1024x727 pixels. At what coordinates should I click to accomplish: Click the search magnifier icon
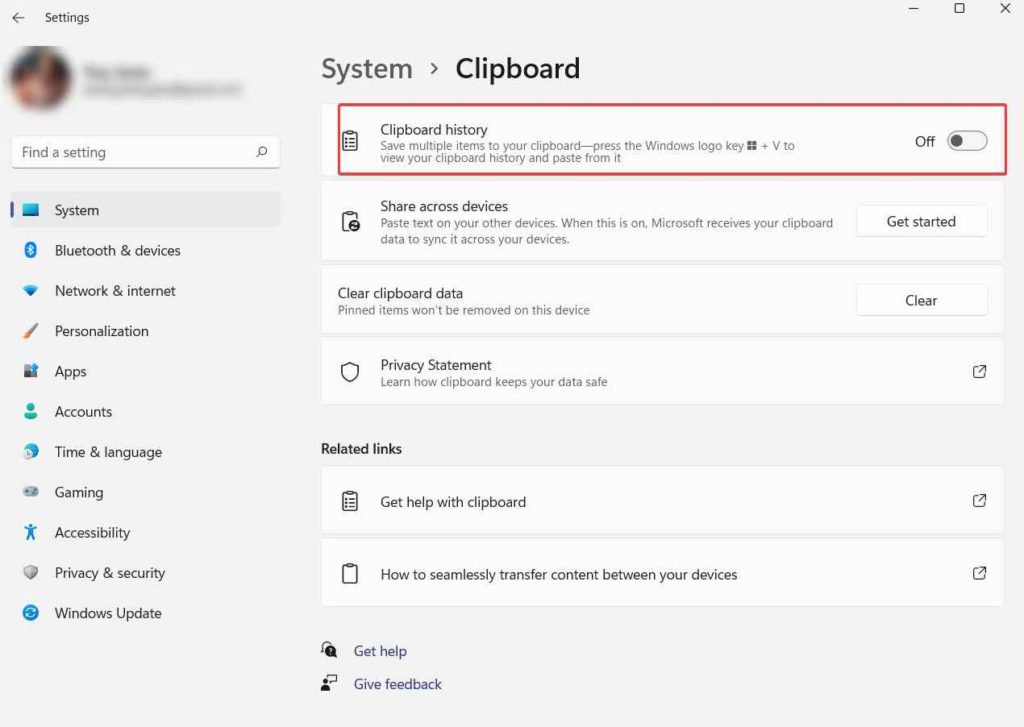pos(261,152)
